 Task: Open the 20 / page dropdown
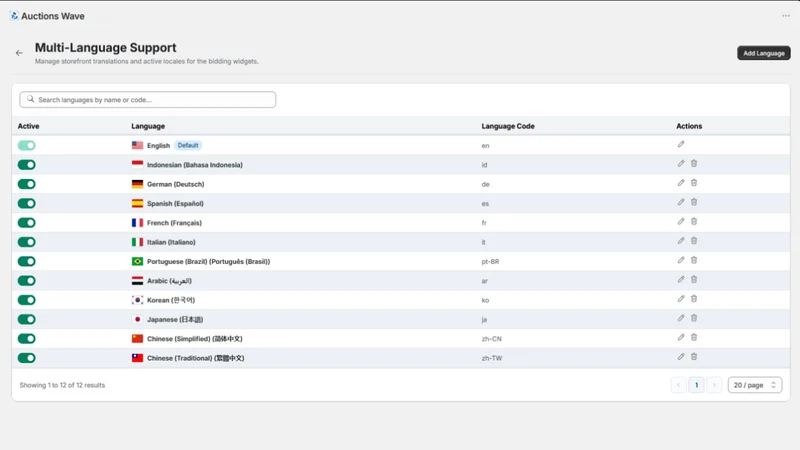pos(755,385)
